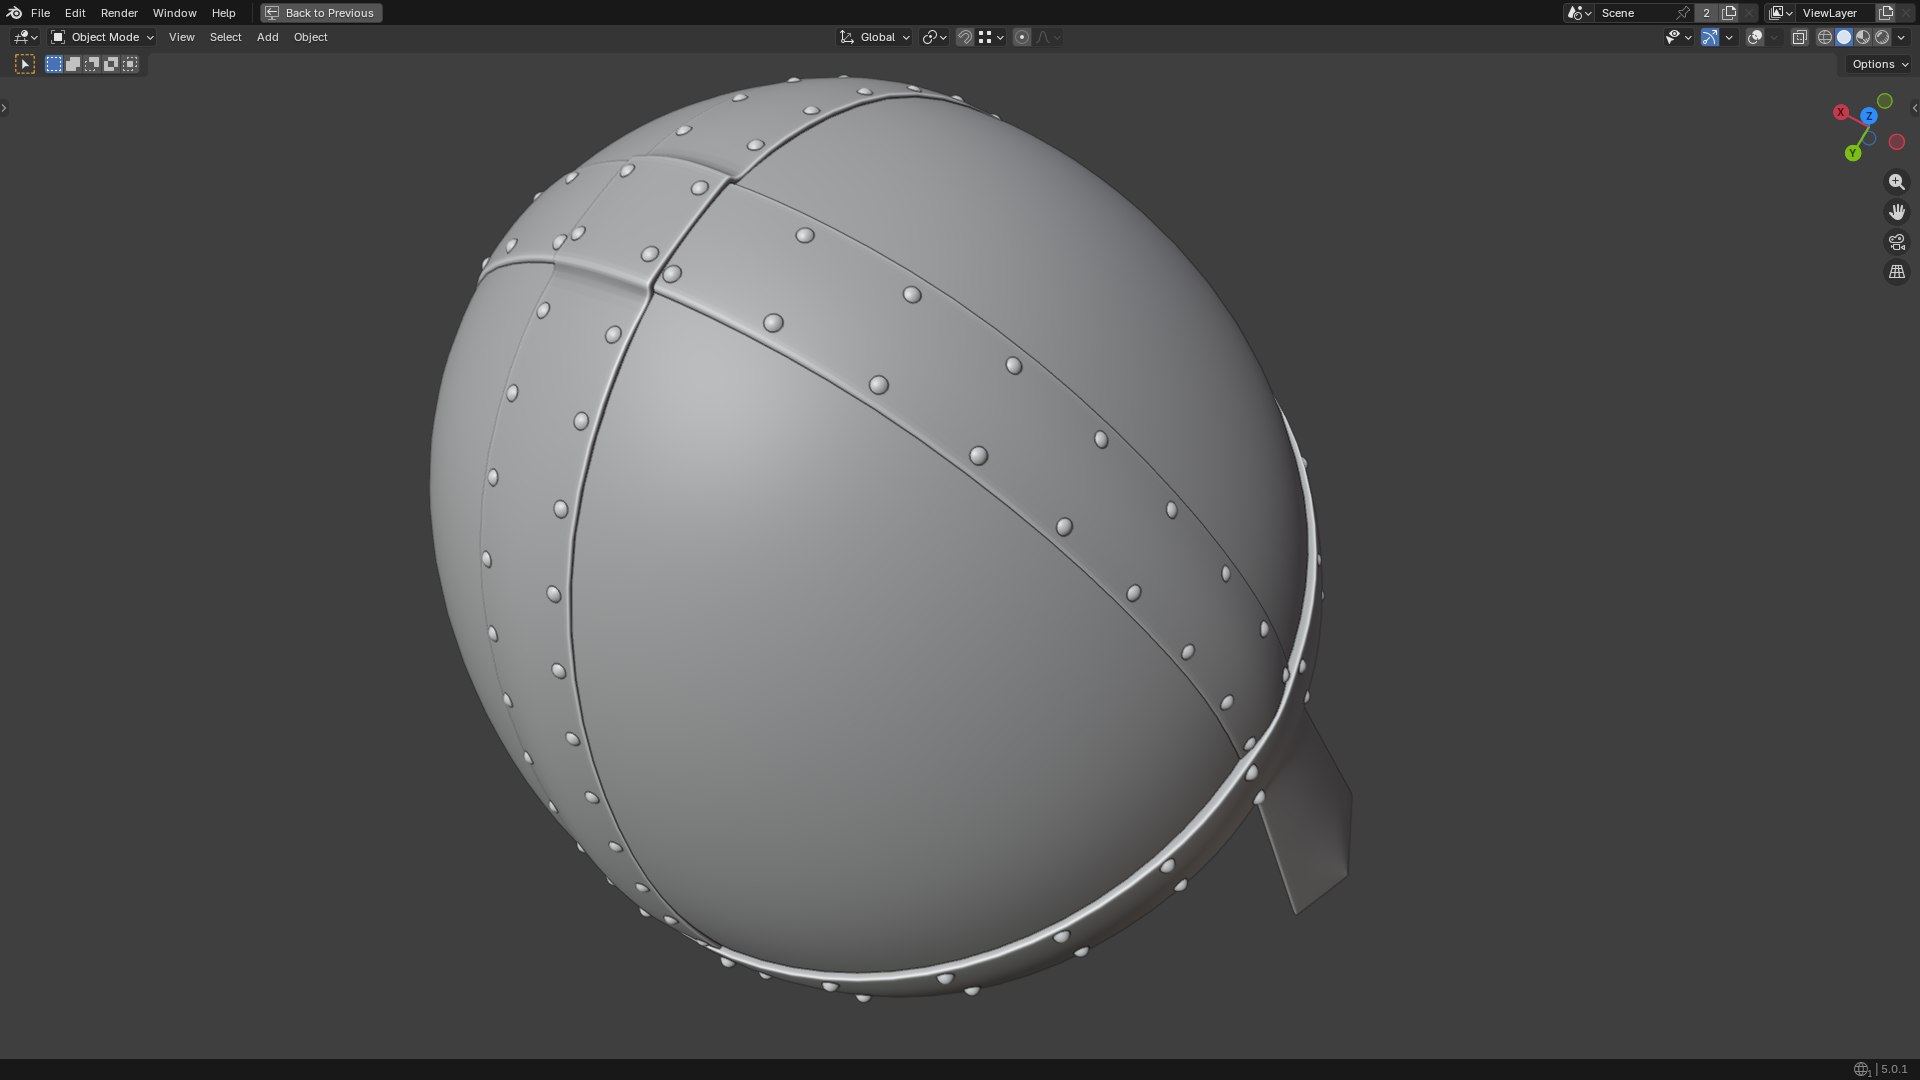Open the editor type selector dropdown
The image size is (1920, 1080).
25,37
